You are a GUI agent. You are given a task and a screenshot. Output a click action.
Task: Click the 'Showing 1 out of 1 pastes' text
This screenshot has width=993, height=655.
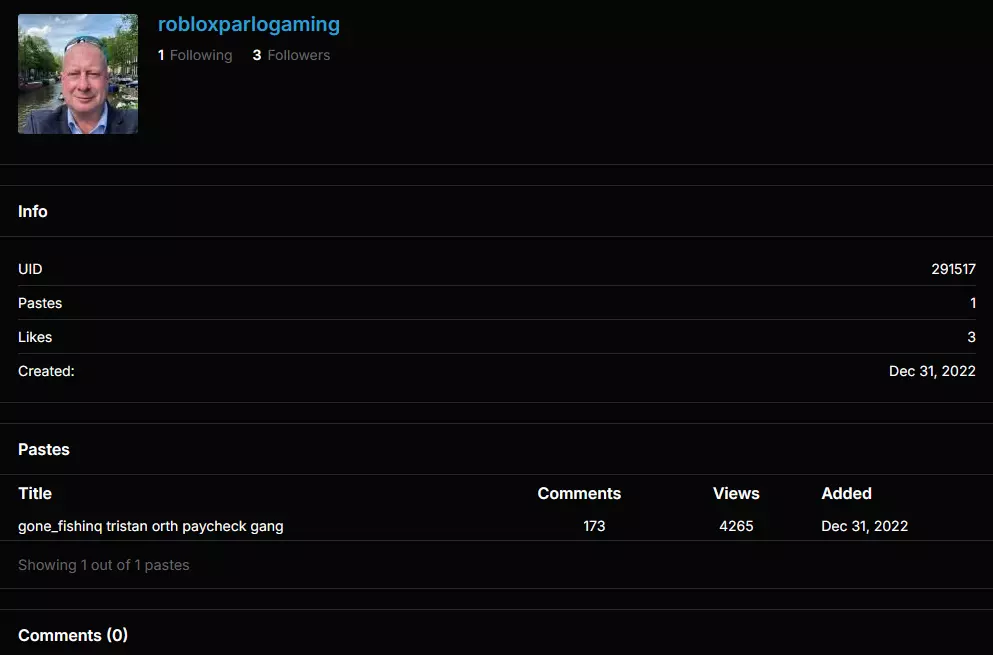tap(104, 565)
